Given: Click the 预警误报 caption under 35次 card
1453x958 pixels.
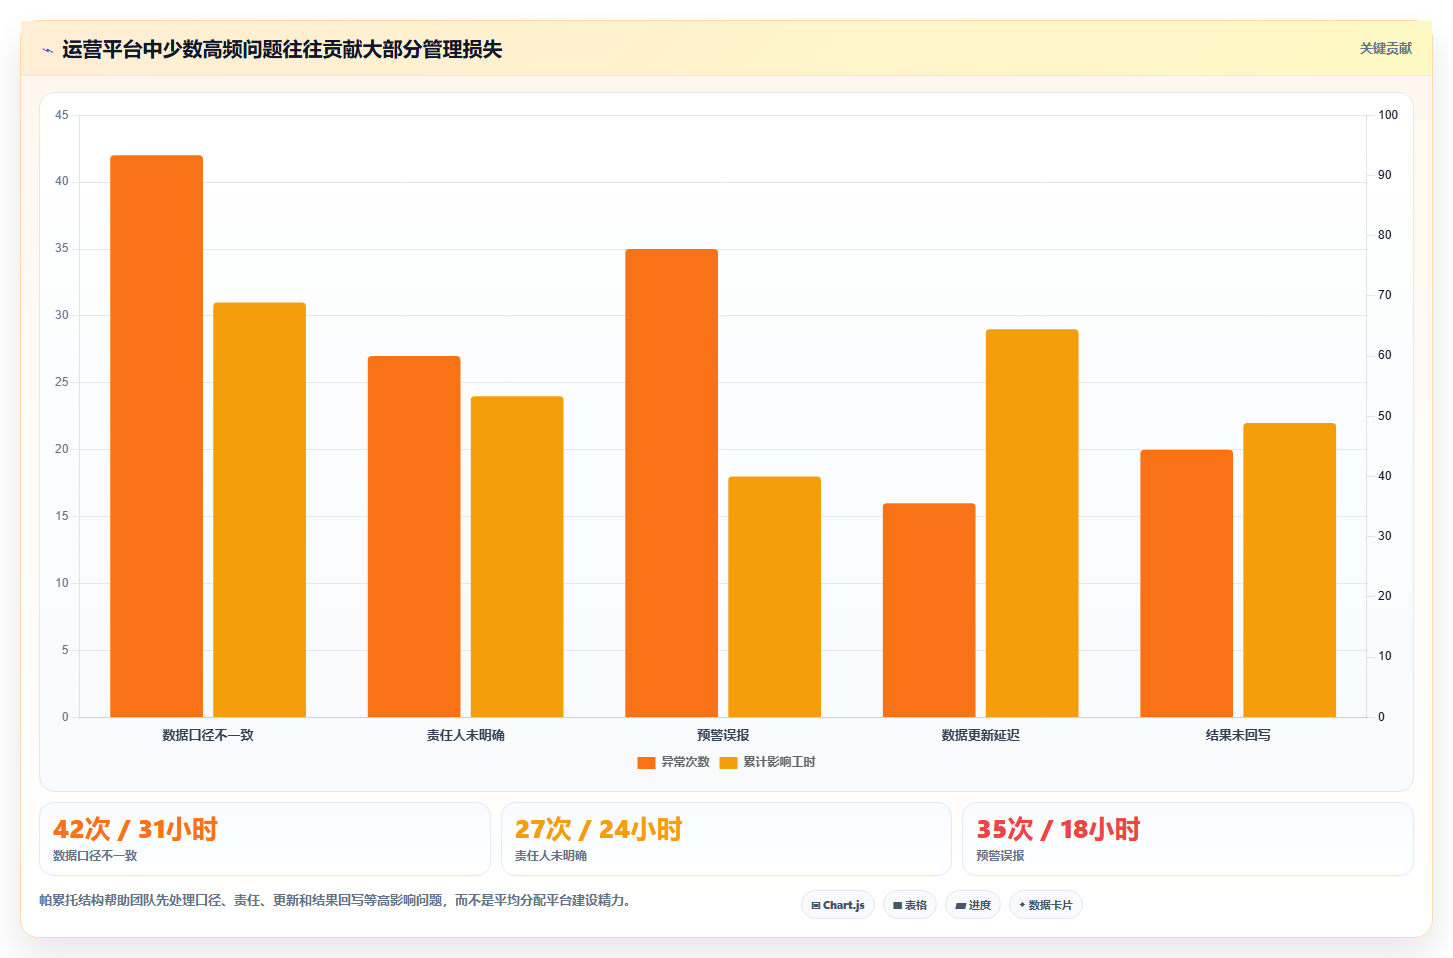Looking at the screenshot, I should [x=1000, y=856].
